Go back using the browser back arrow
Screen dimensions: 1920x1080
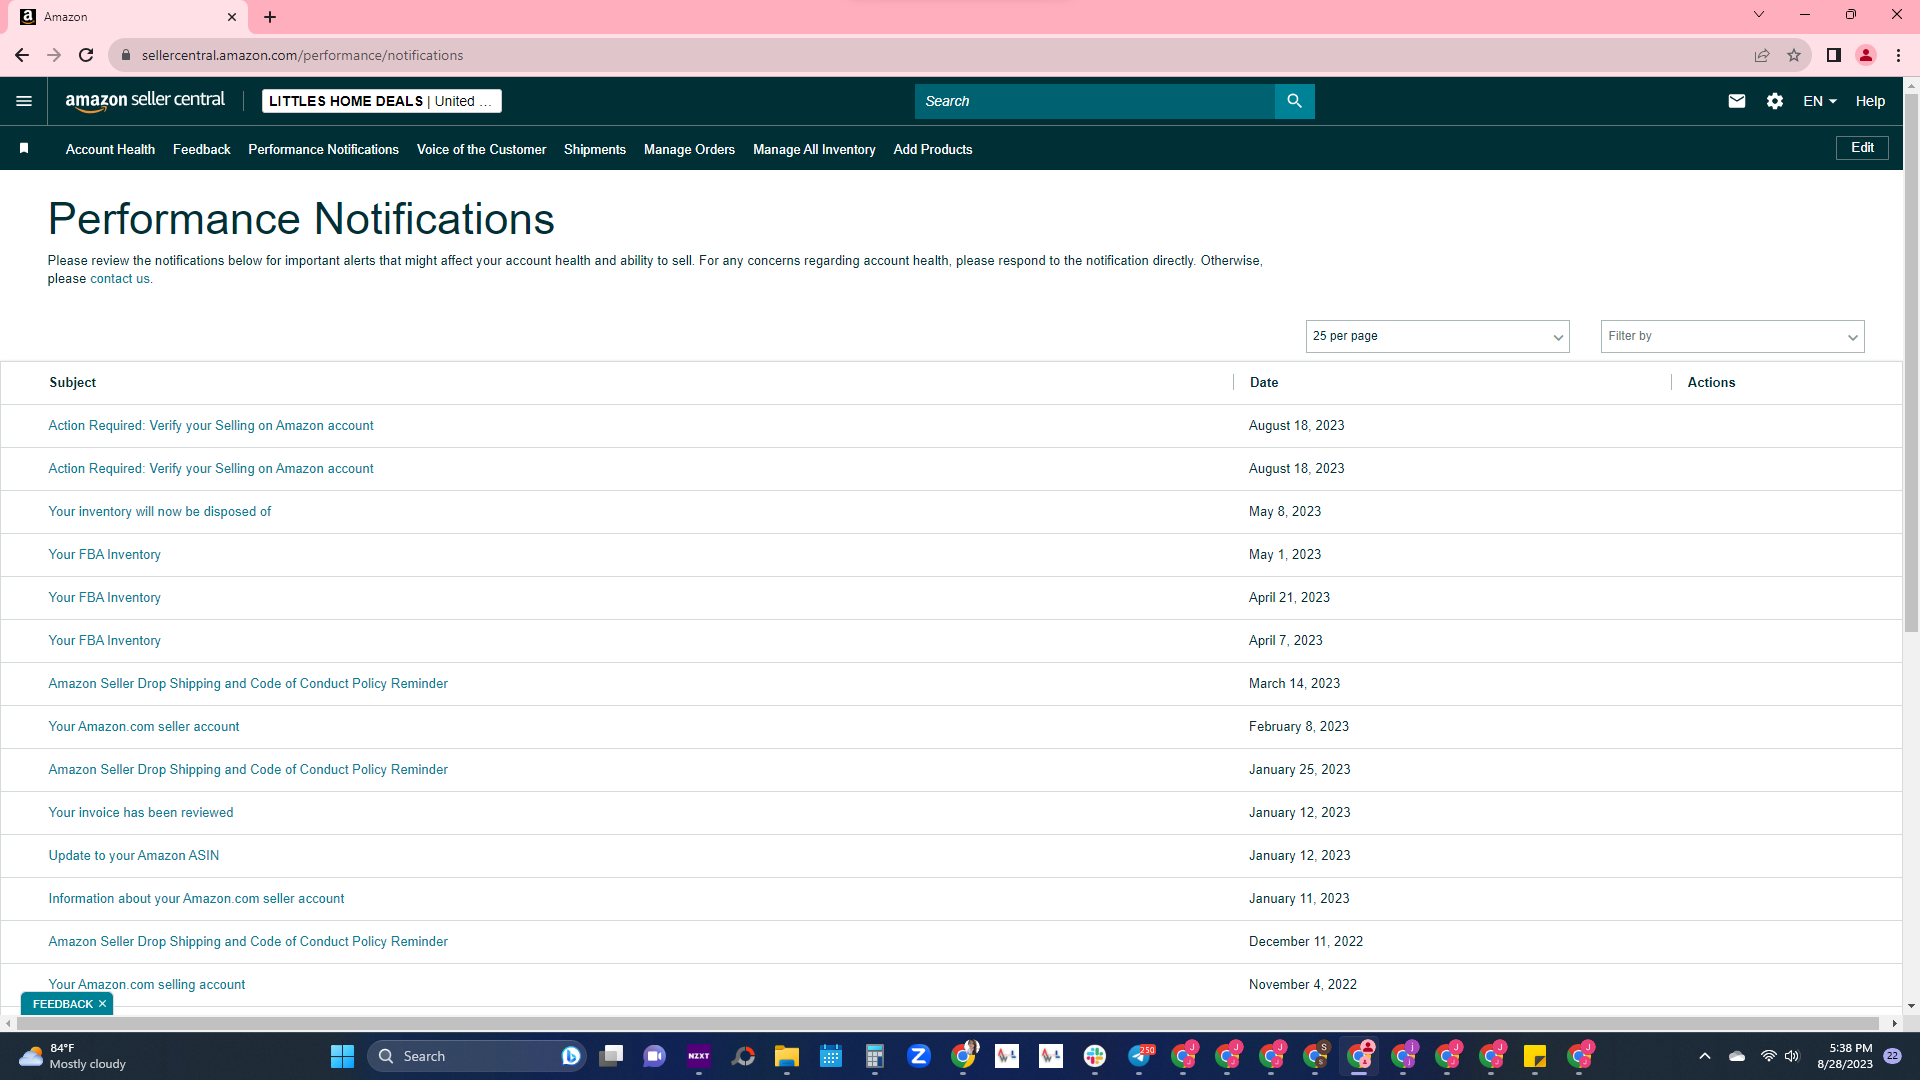tap(22, 55)
